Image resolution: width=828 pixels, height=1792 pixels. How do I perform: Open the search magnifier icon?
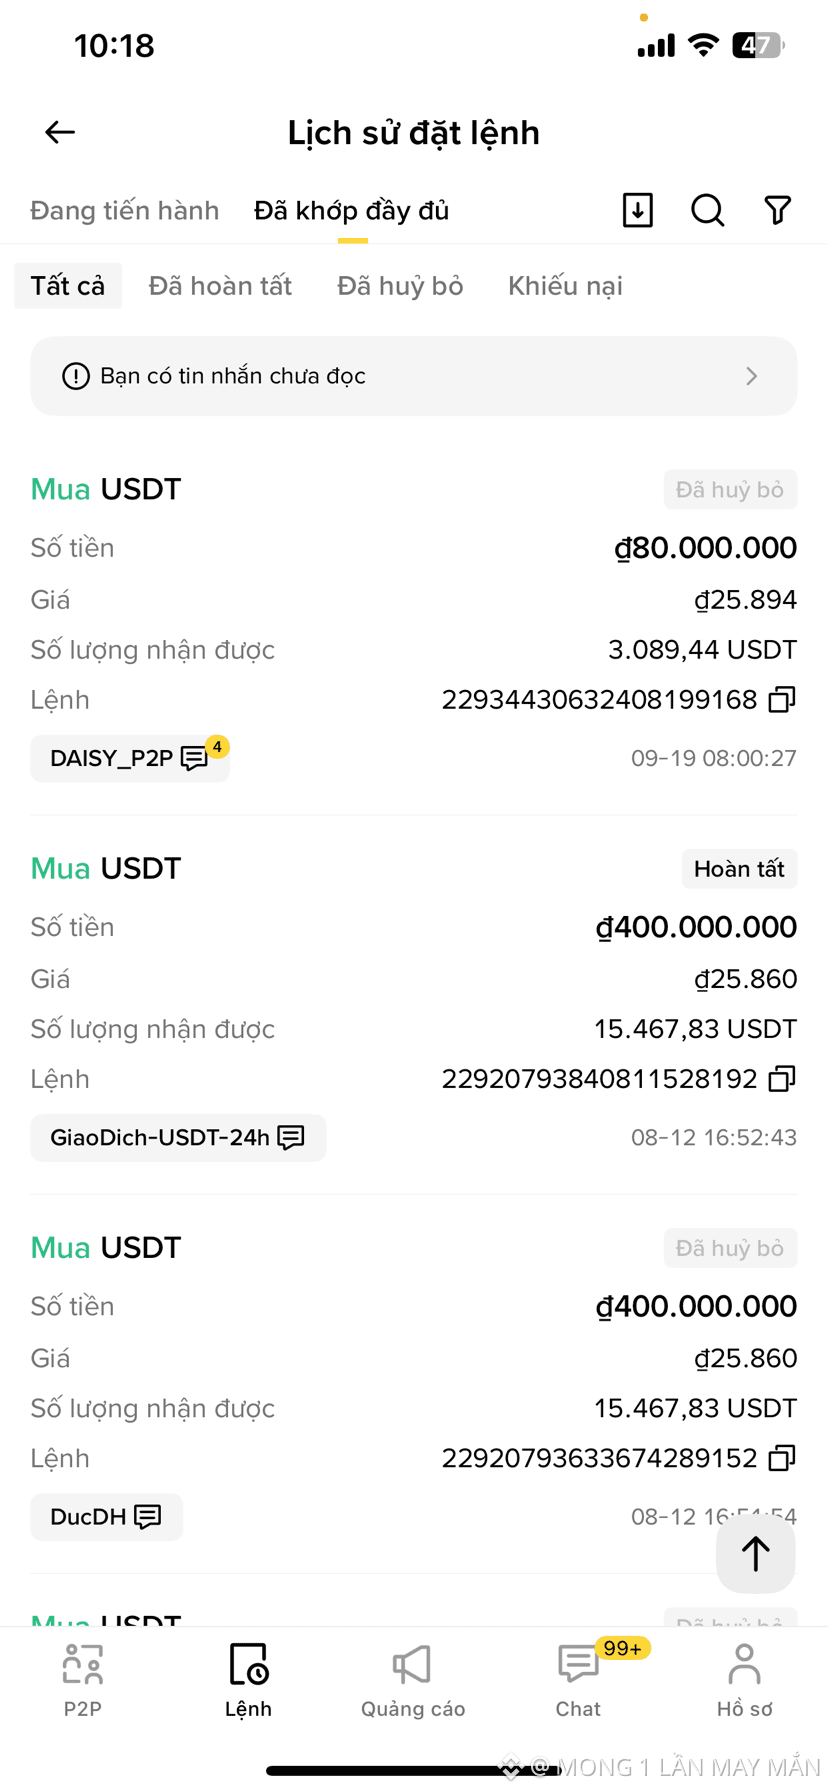(x=708, y=210)
